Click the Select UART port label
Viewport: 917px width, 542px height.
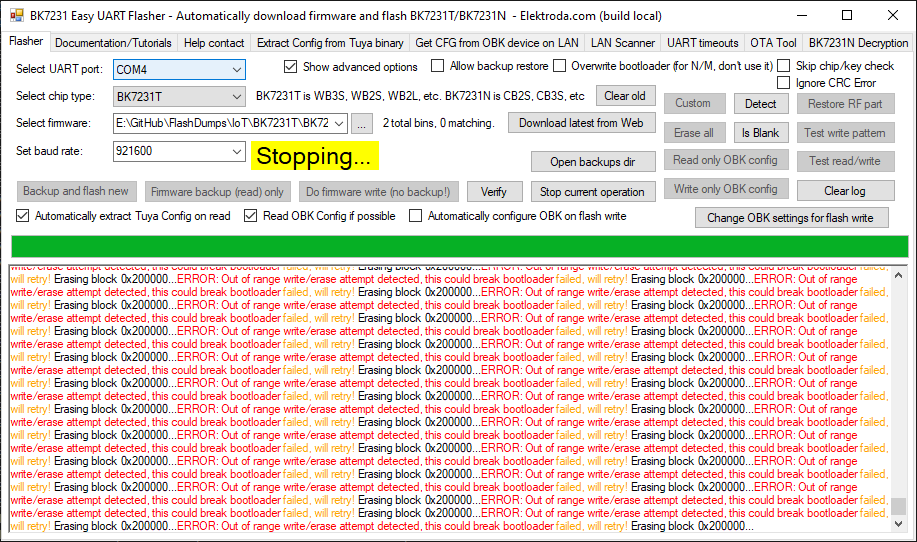(x=60, y=69)
